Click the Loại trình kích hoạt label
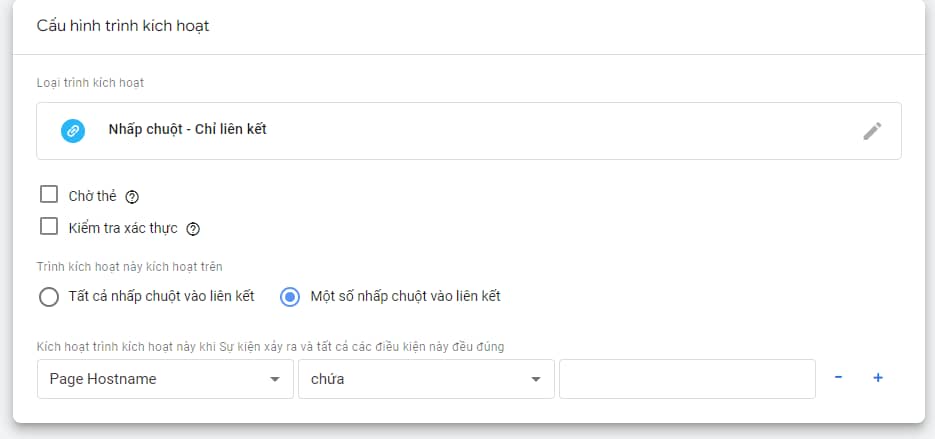 point(90,83)
